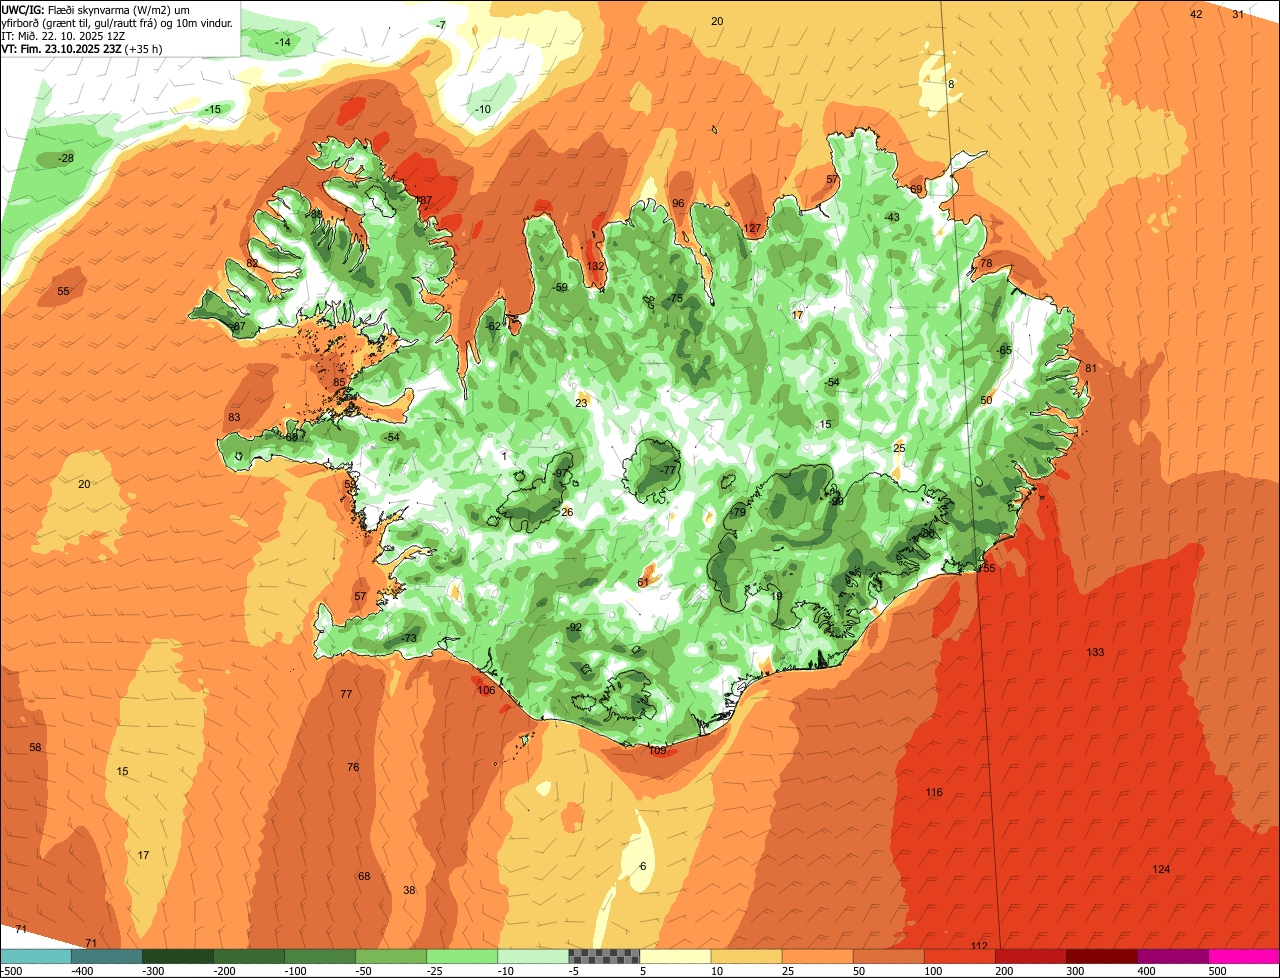Image resolution: width=1280 pixels, height=978 pixels.
Task: Click the map value '31'
Action: (x=1238, y=14)
